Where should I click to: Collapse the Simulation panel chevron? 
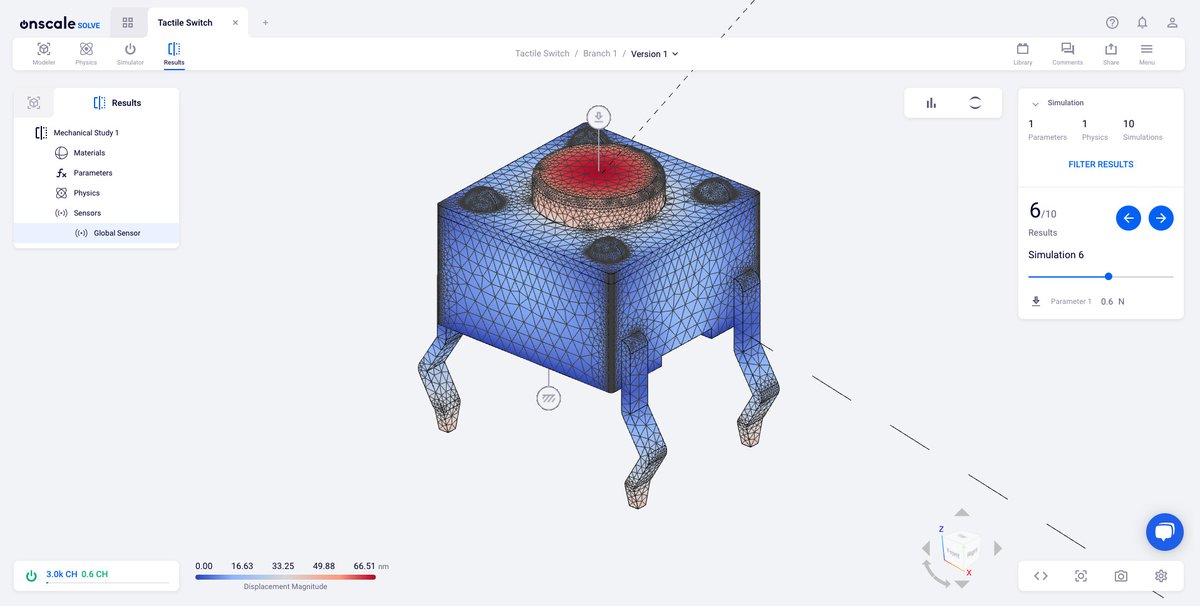pyautogui.click(x=1035, y=103)
